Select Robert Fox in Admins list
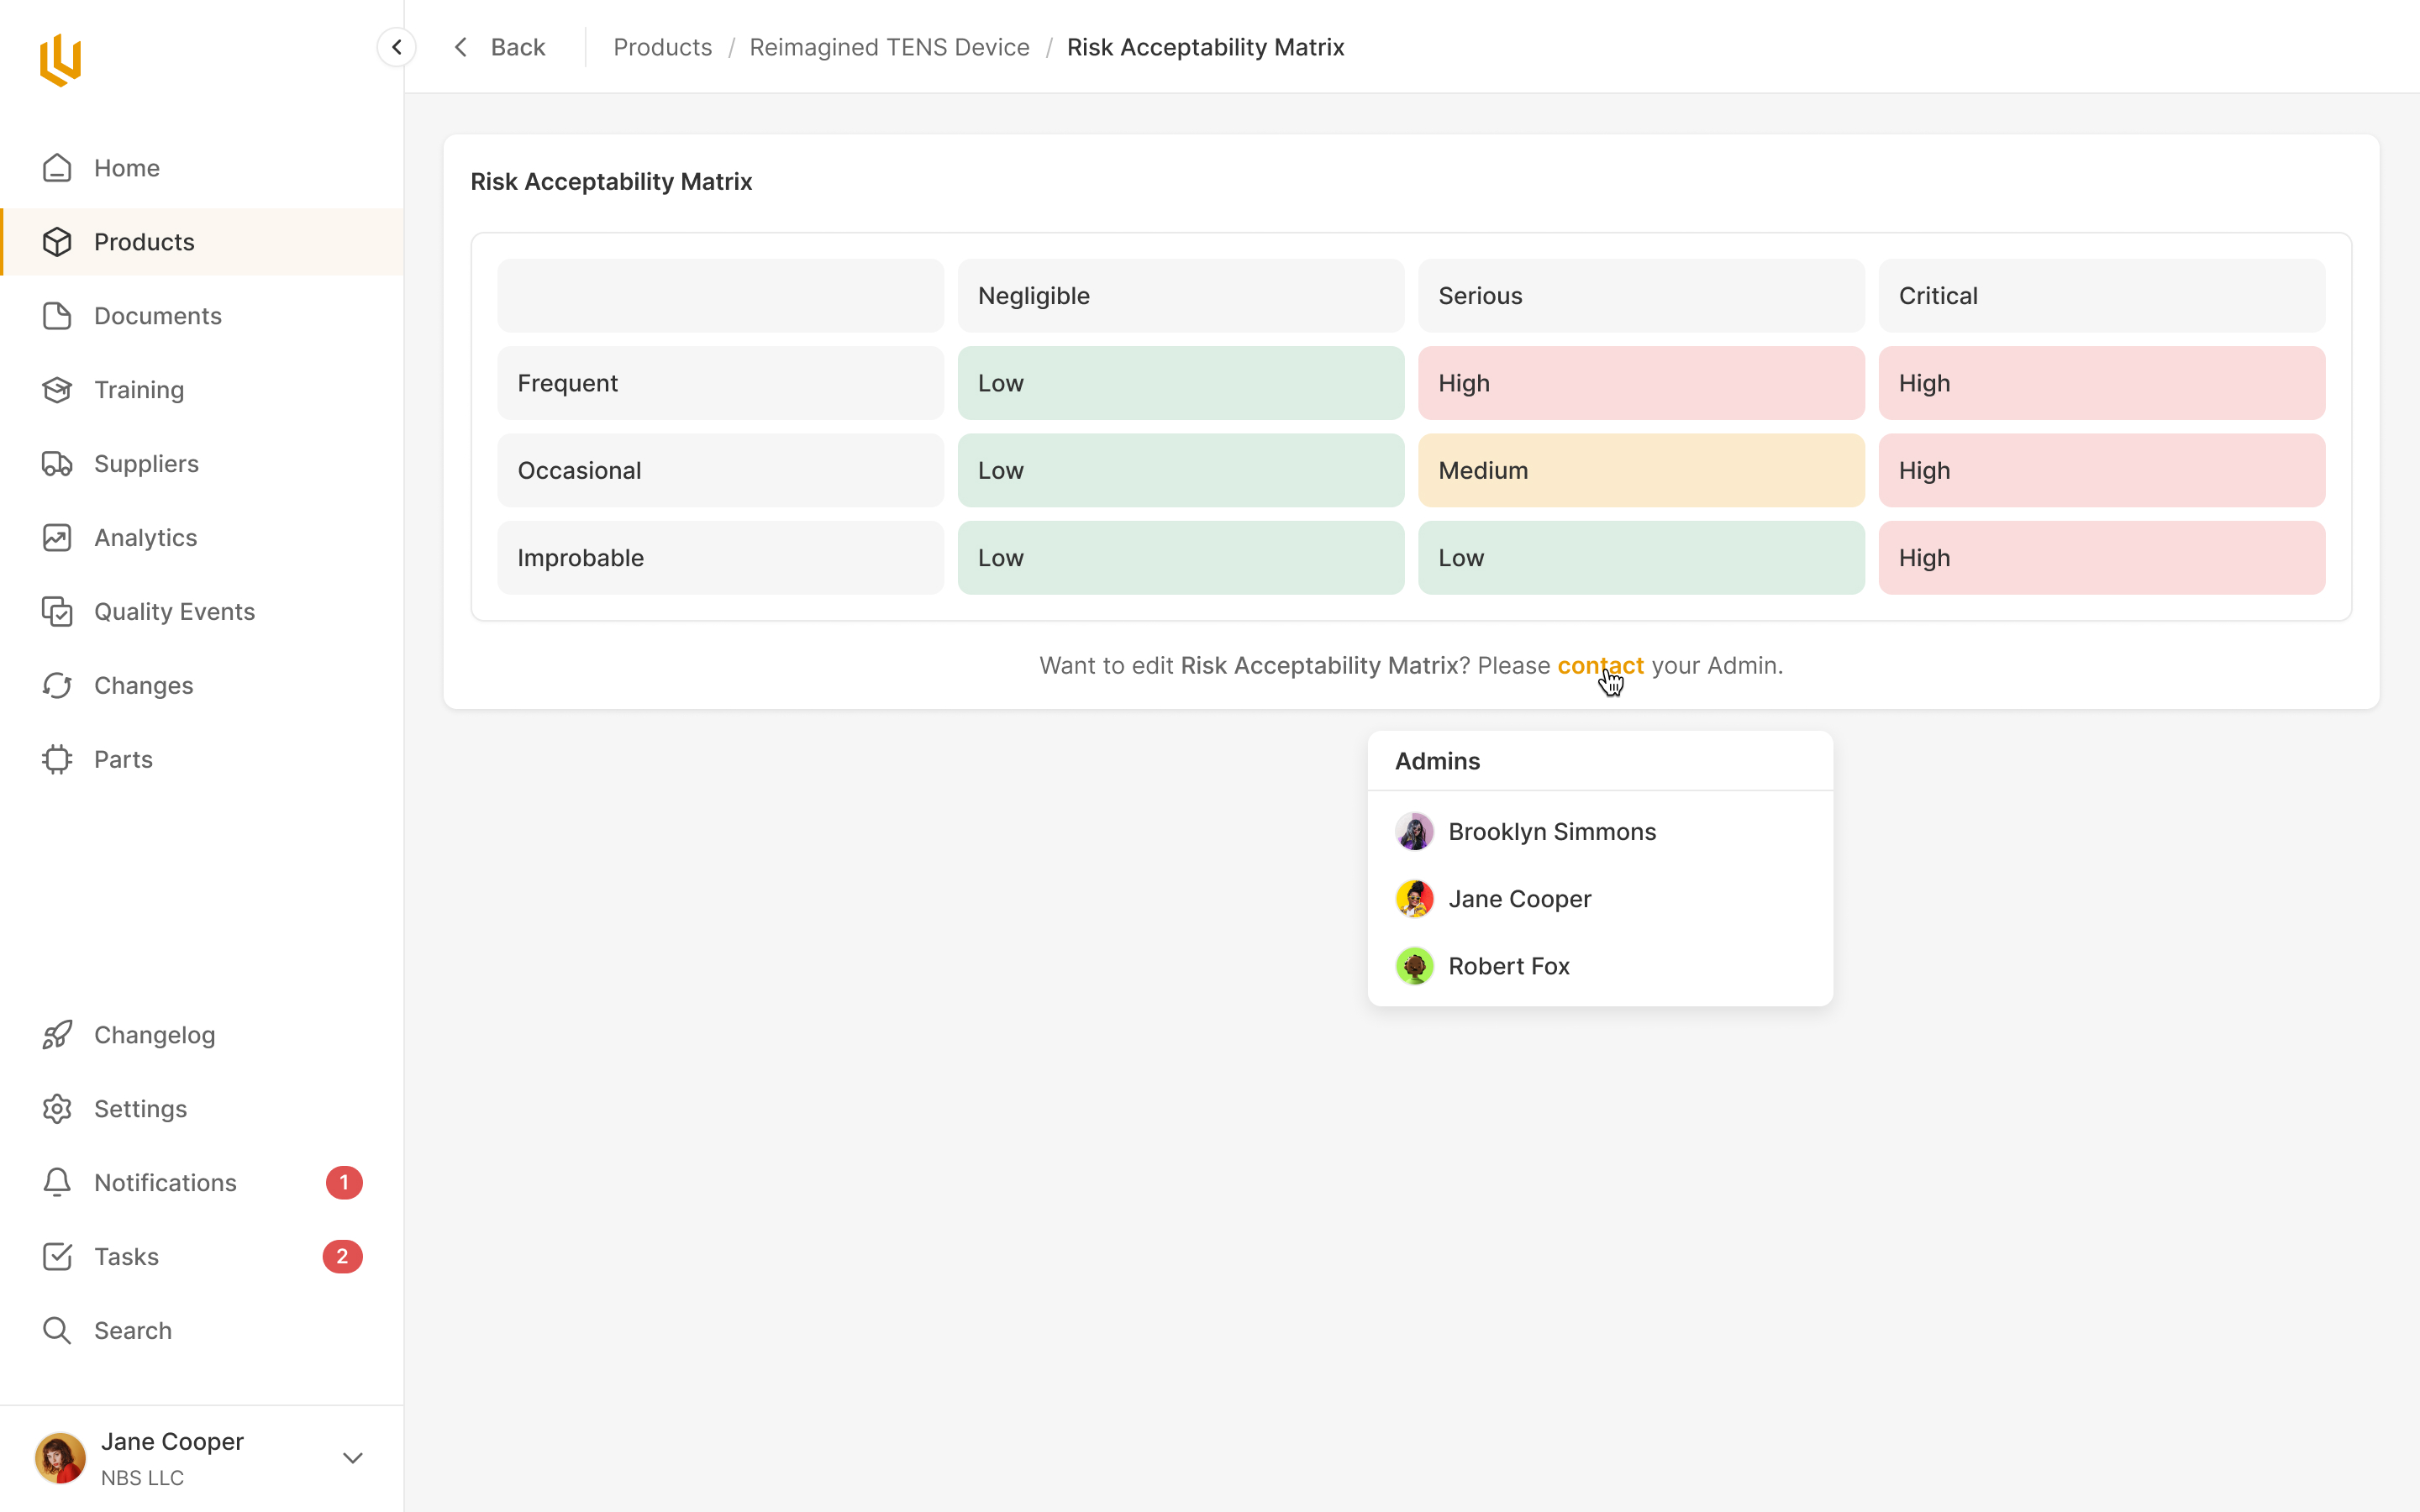Screen dimensions: 2420x1512 pos(1600,966)
